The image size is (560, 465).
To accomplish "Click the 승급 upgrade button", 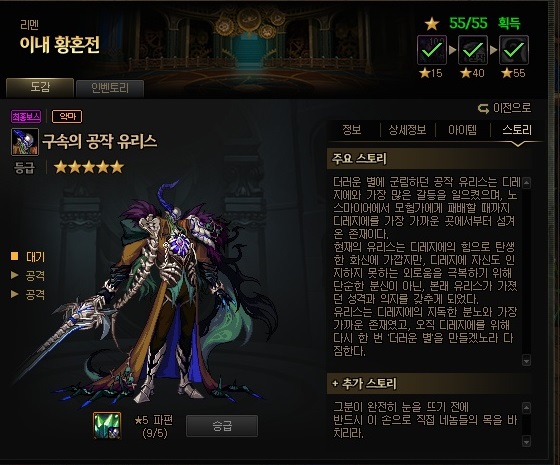I will click(x=222, y=426).
